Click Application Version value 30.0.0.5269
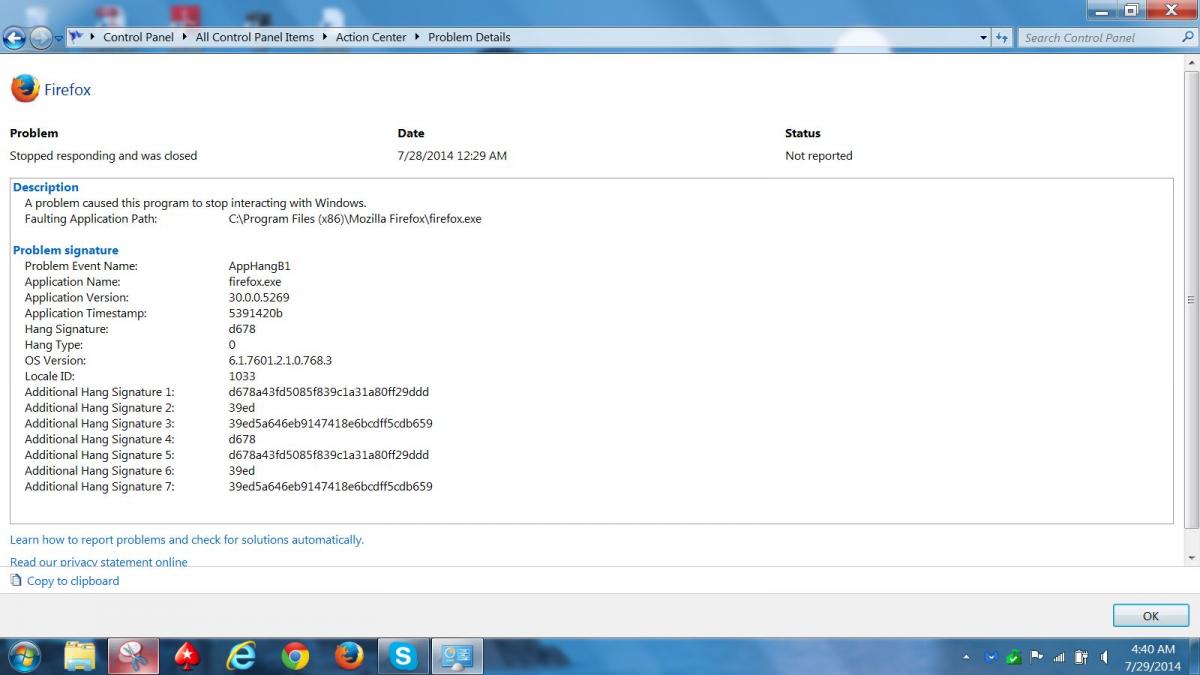Viewport: 1200px width, 675px height. click(x=259, y=298)
